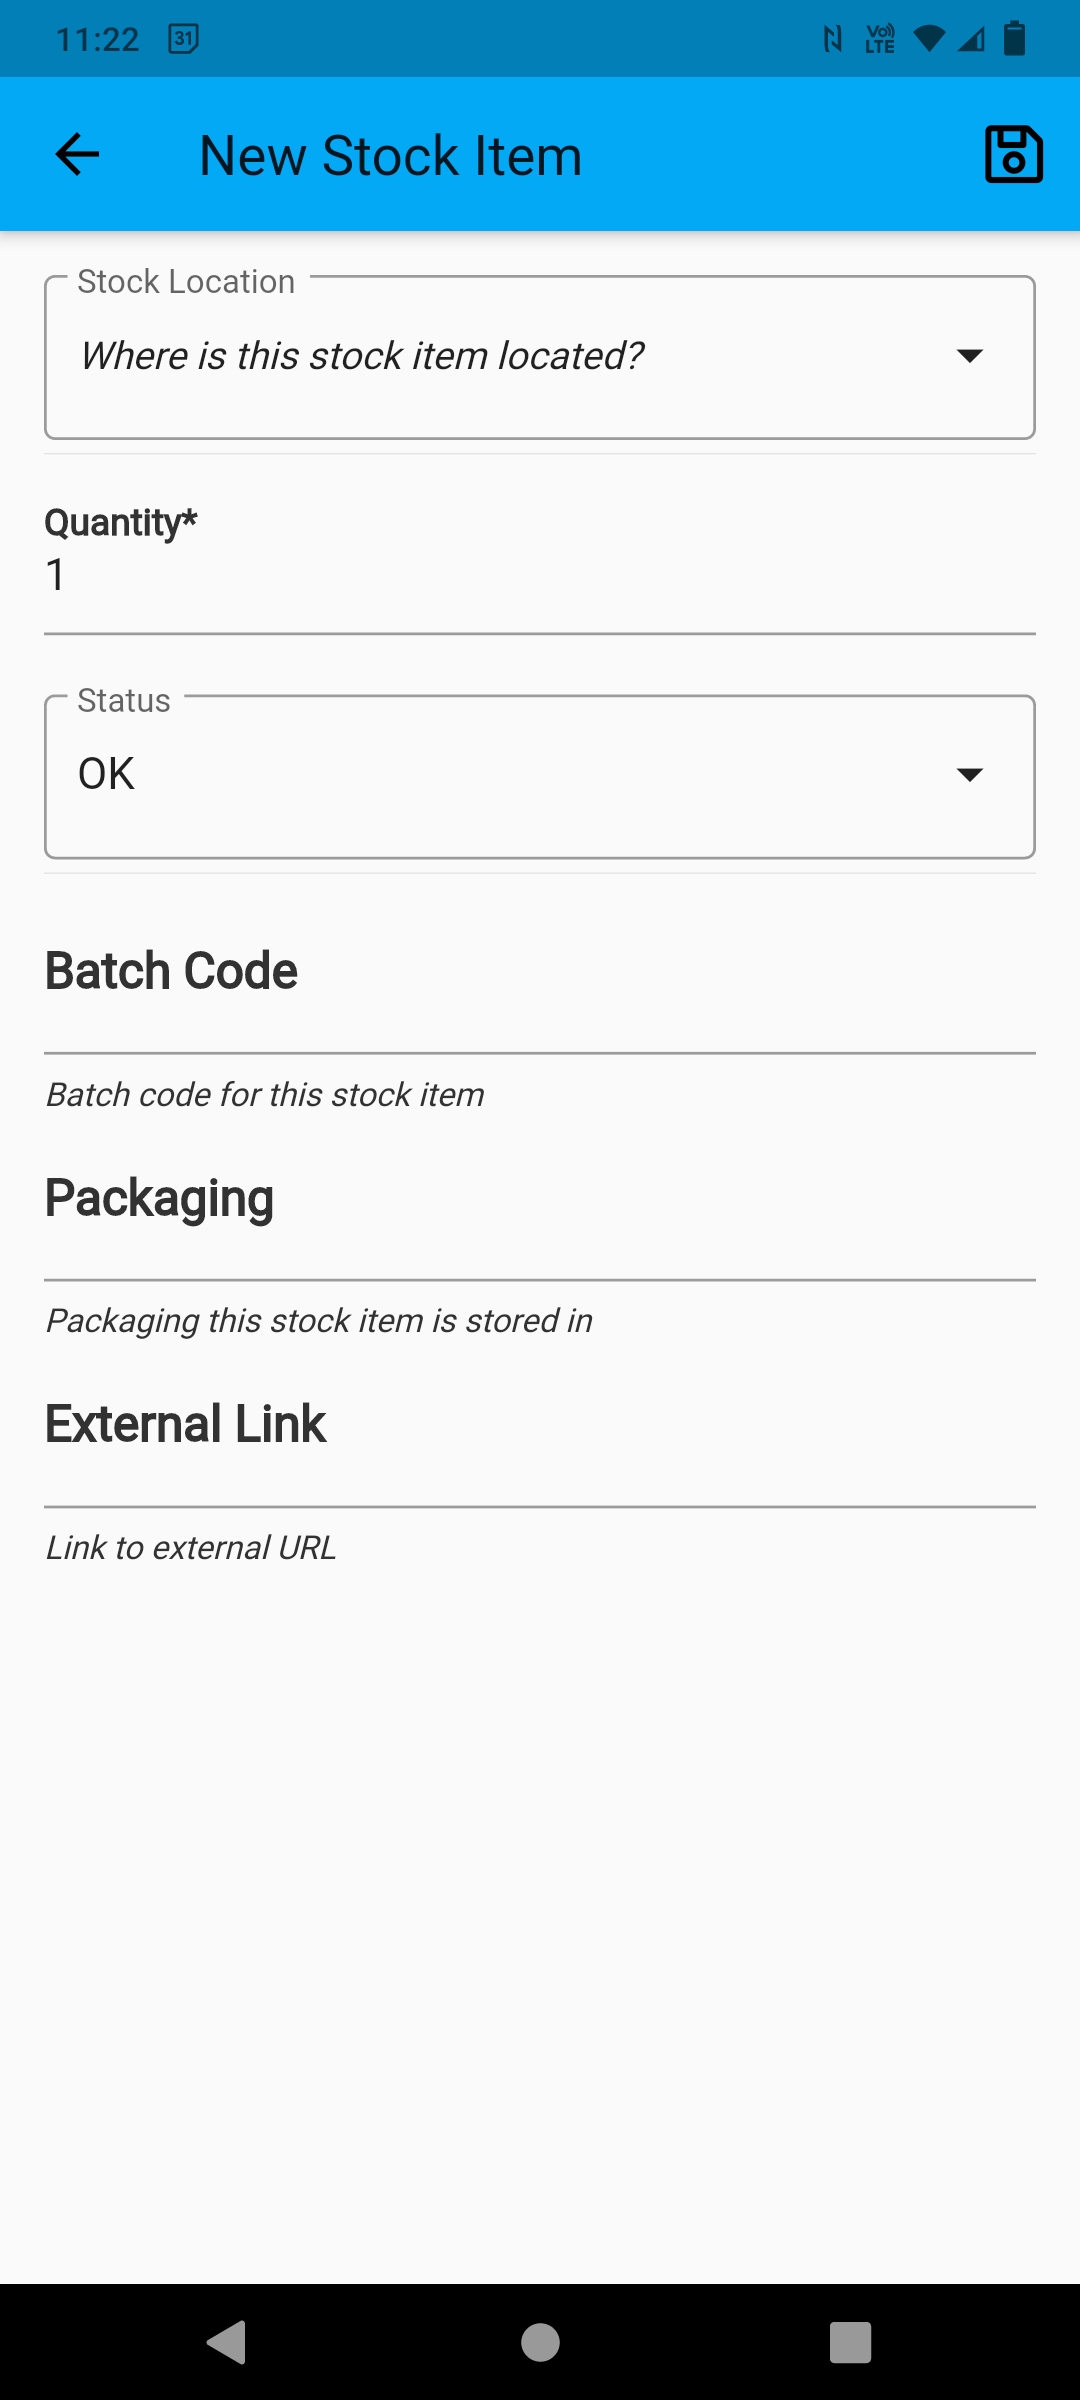This screenshot has width=1080, height=2400.
Task: Tap the NFC status icon
Action: click(832, 39)
